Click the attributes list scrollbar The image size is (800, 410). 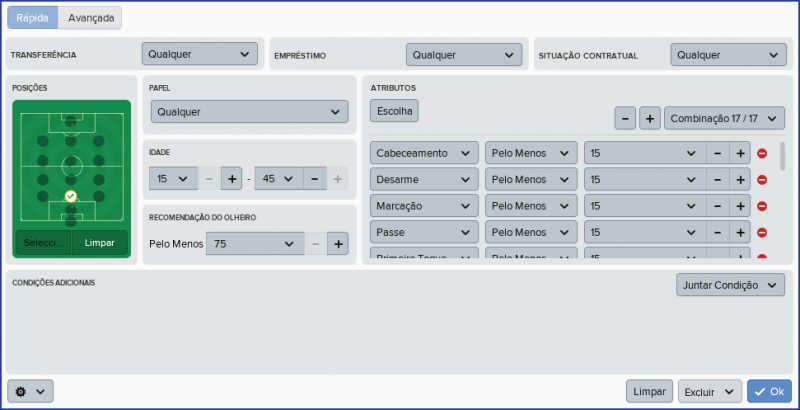point(782,157)
